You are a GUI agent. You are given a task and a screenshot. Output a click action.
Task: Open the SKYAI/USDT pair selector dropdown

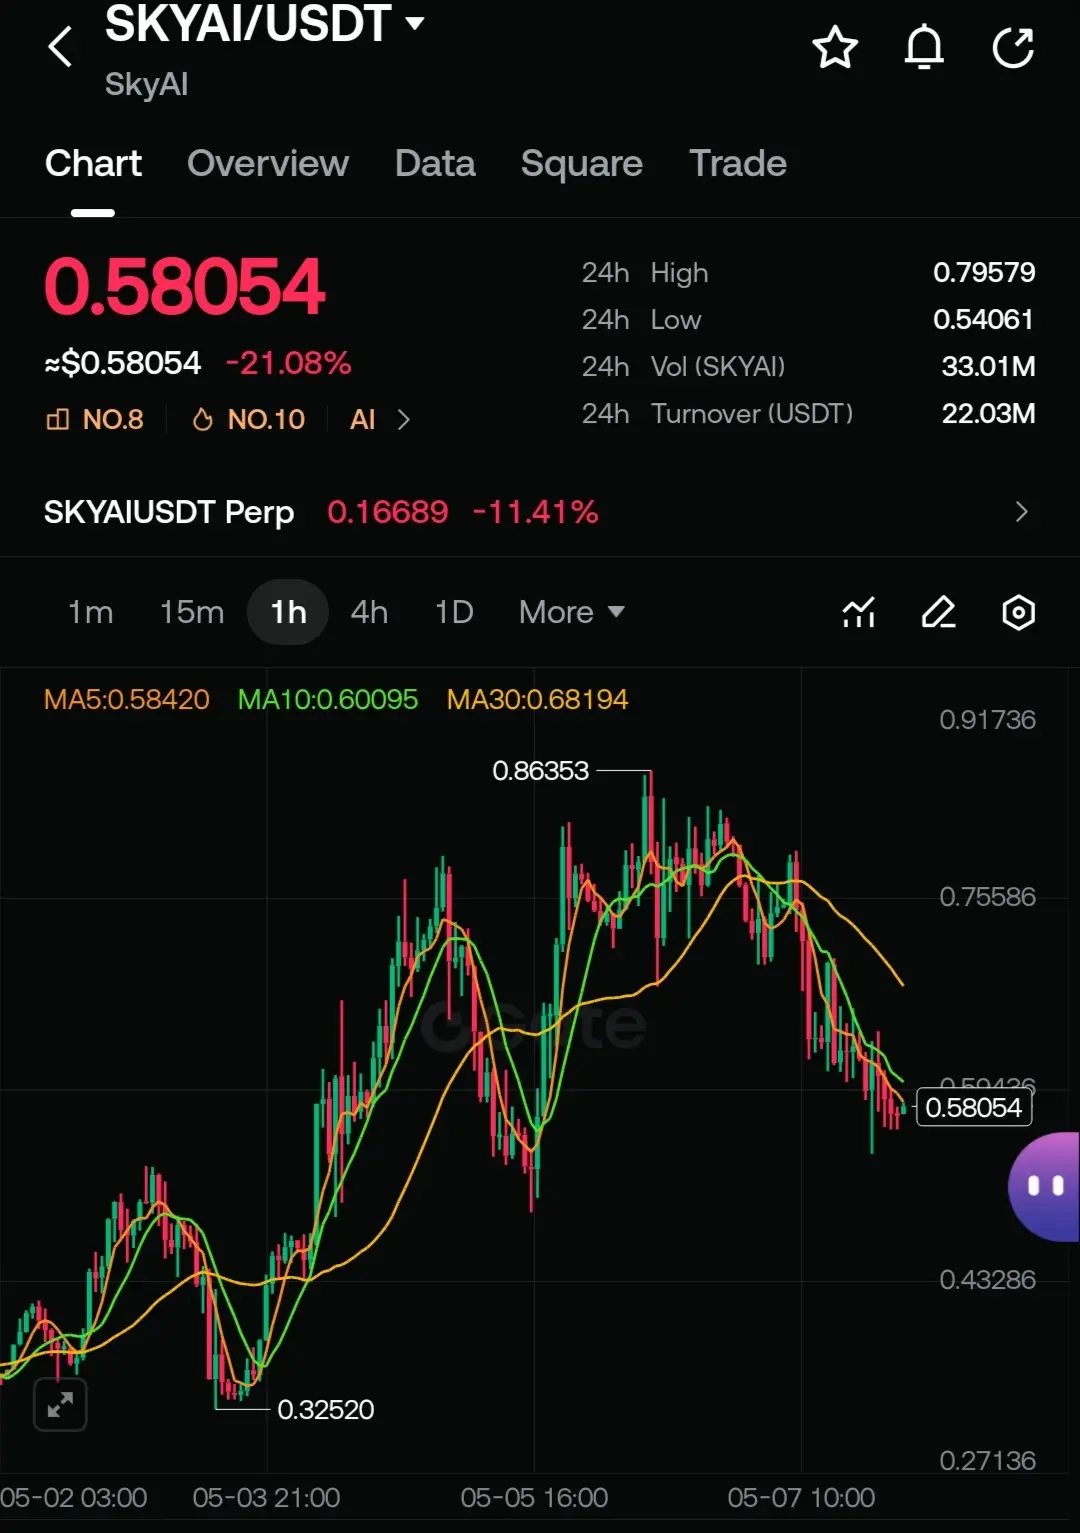pyautogui.click(x=264, y=24)
